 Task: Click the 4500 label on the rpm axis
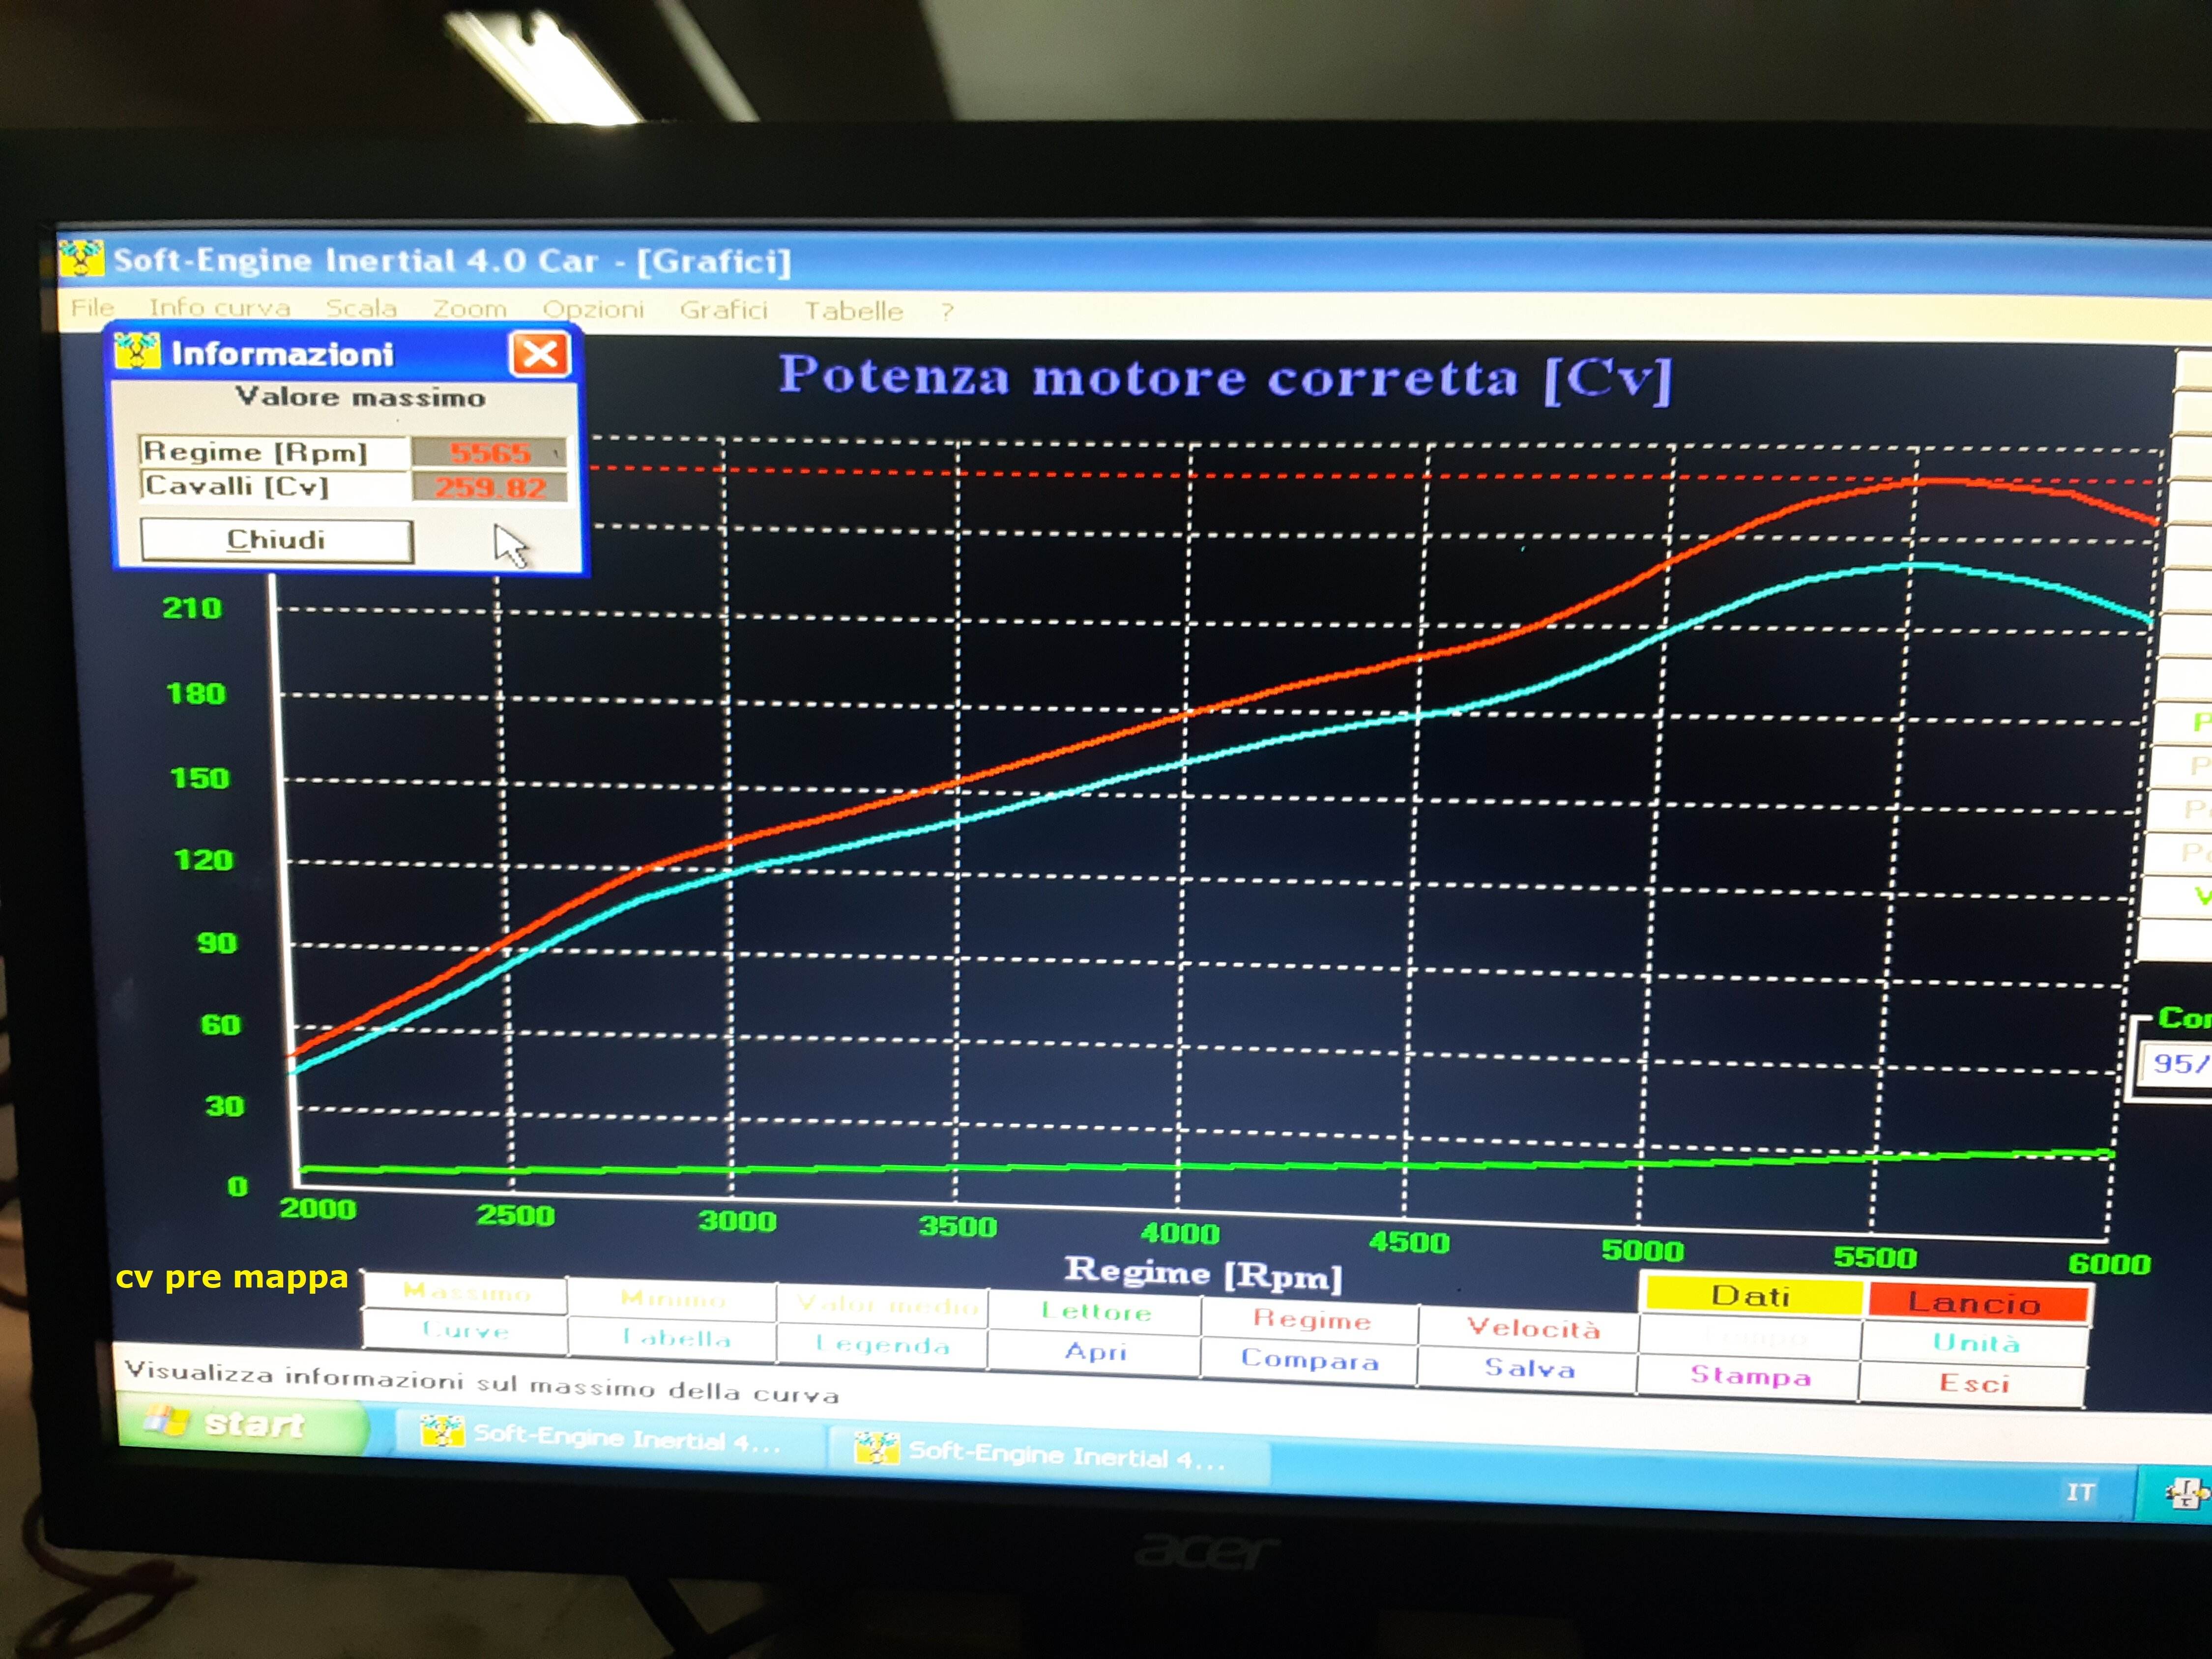[1409, 1242]
